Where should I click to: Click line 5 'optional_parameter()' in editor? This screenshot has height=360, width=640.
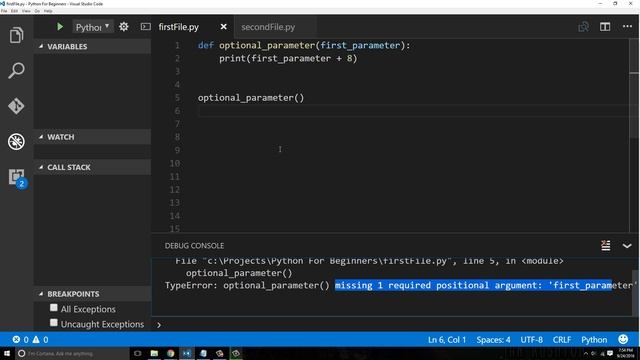251,98
